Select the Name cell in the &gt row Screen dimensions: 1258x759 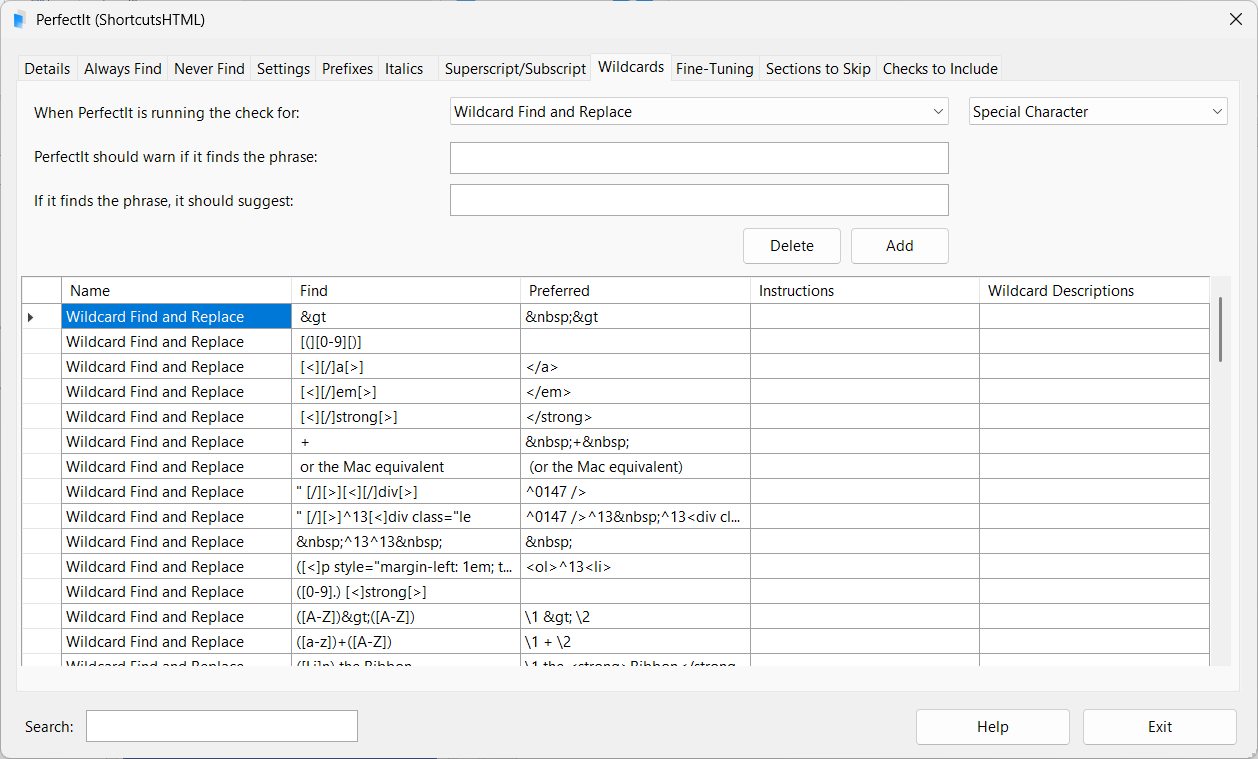pyautogui.click(x=176, y=317)
